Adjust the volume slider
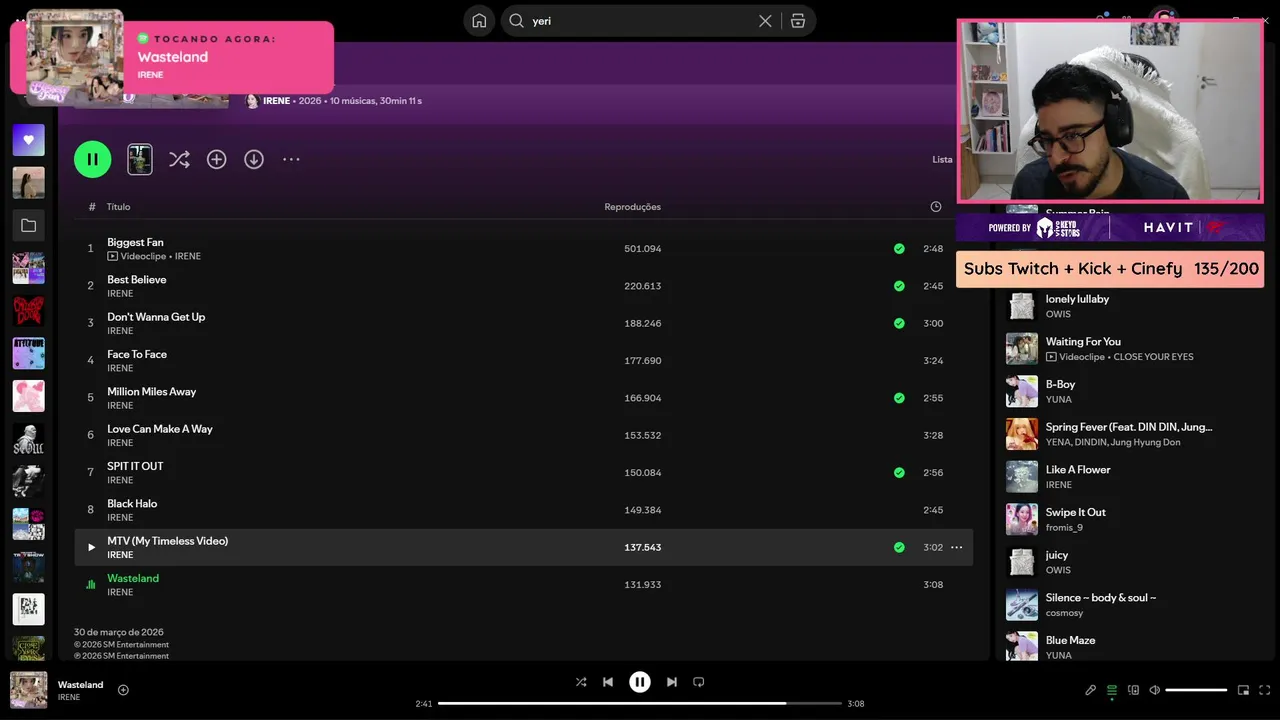 pyautogui.click(x=1196, y=690)
